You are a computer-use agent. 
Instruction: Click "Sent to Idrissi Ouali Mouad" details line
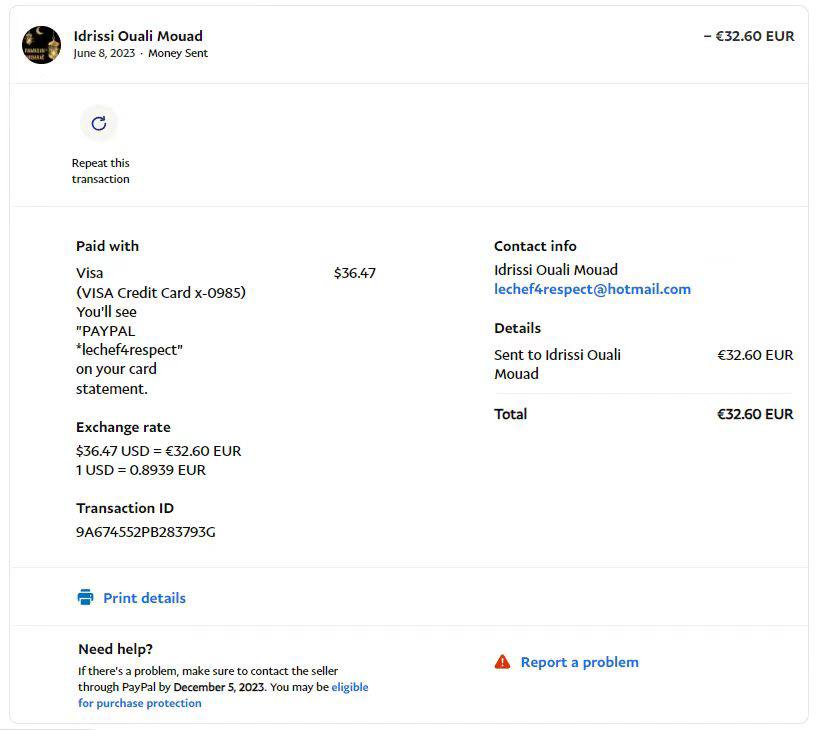pos(557,364)
